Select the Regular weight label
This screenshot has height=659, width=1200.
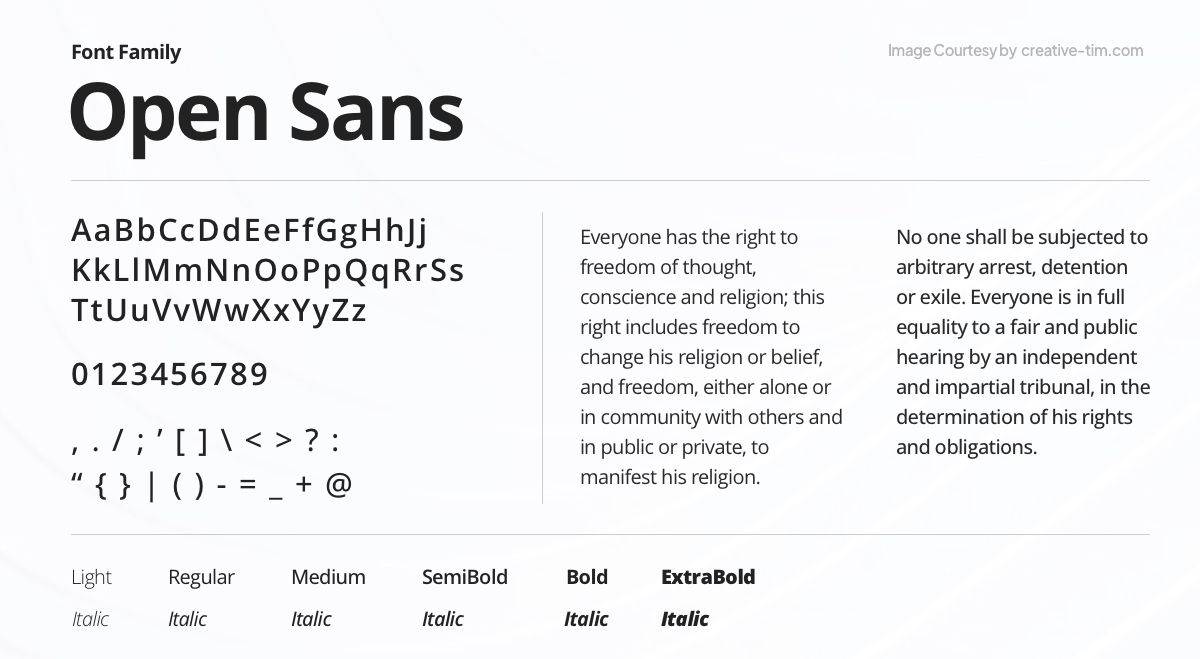[201, 577]
